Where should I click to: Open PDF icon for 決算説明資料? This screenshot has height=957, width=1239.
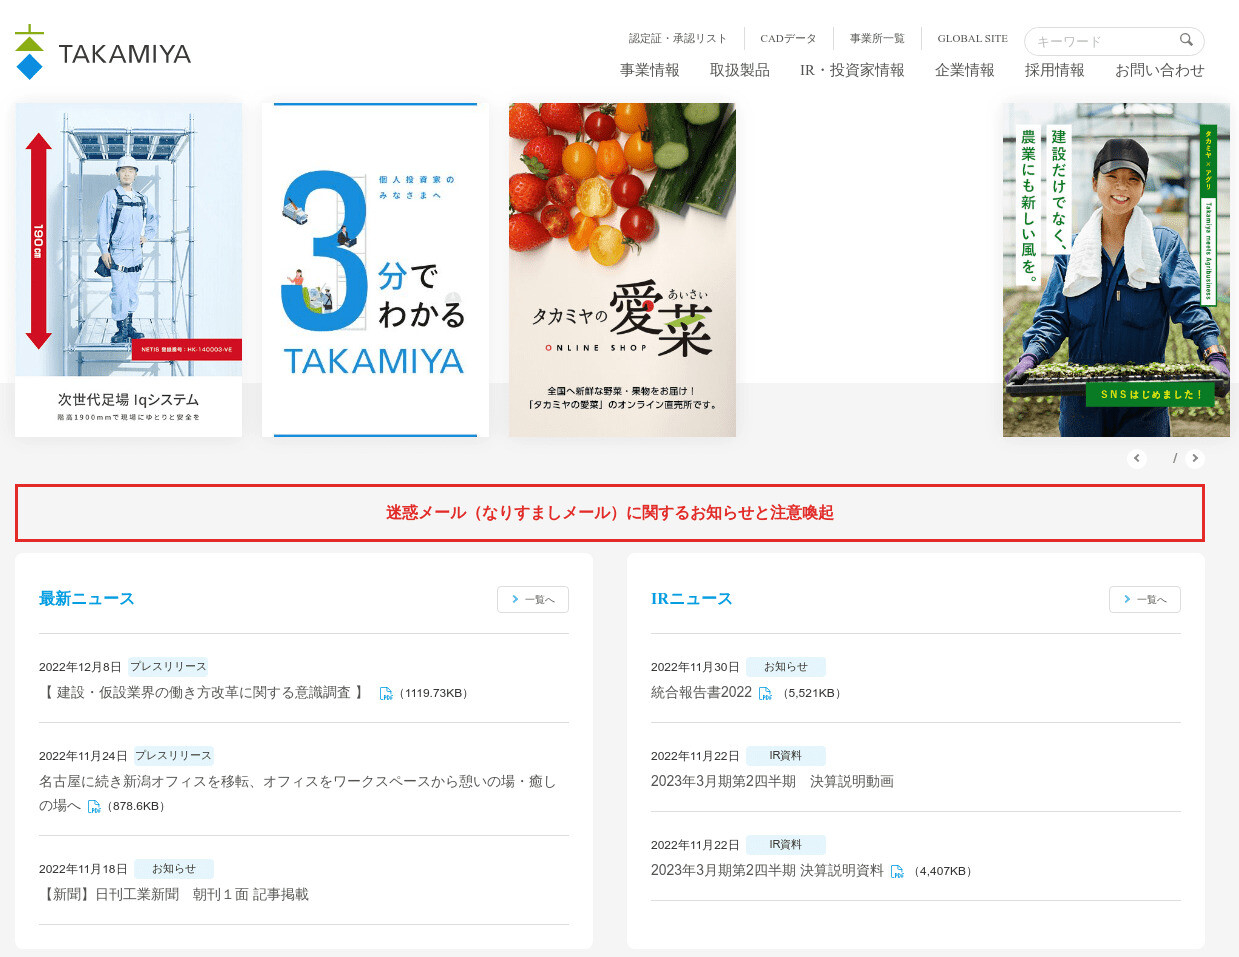point(897,871)
